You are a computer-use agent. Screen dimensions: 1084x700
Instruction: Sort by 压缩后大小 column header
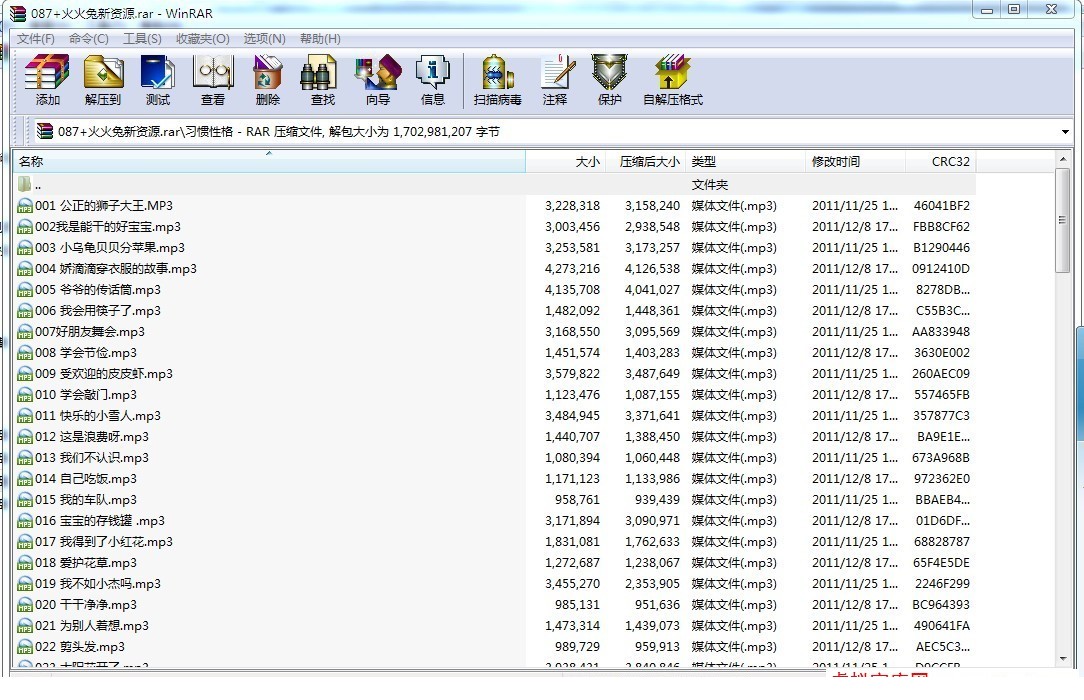click(x=646, y=162)
